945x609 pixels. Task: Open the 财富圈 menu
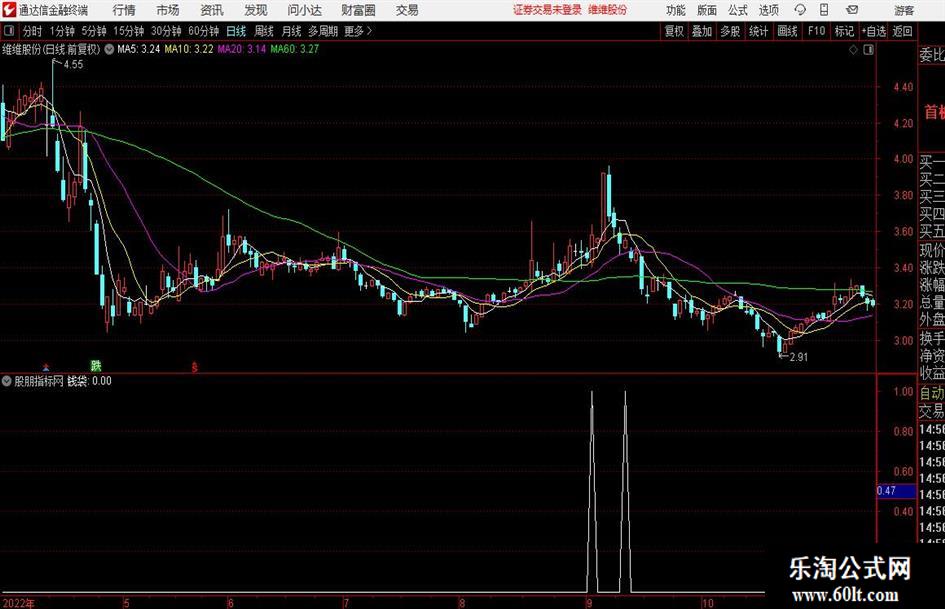[358, 10]
